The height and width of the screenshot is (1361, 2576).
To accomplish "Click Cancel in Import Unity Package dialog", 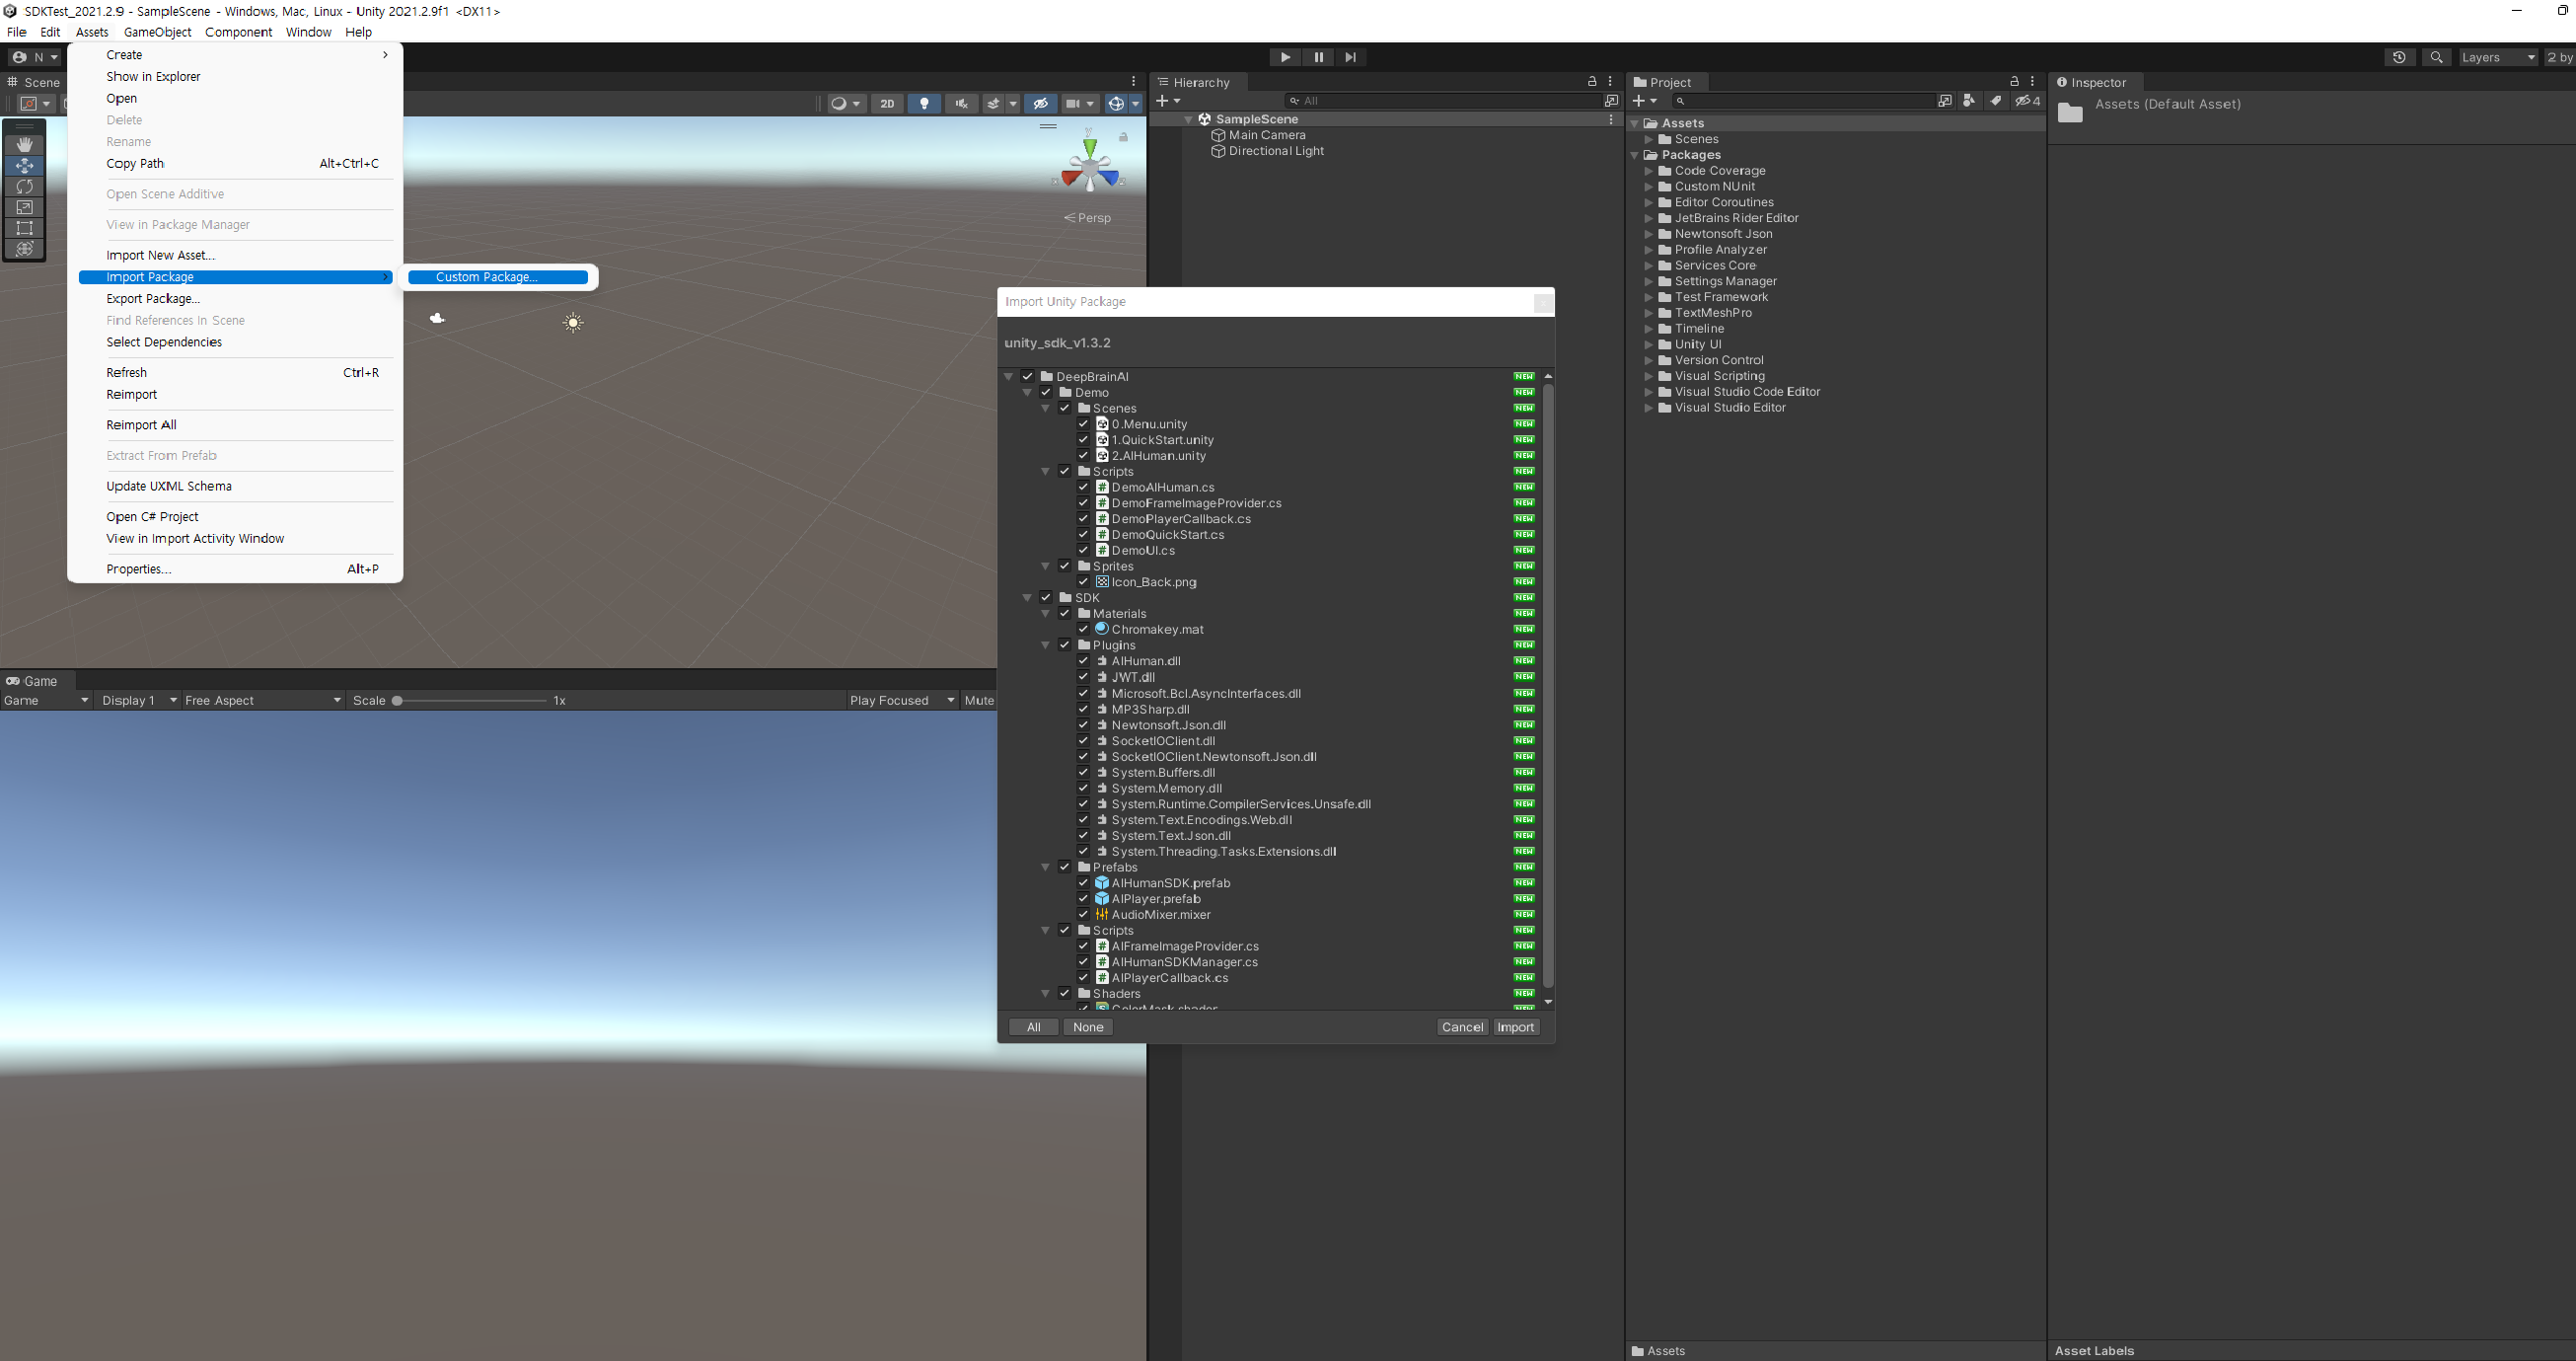I will pyautogui.click(x=1462, y=1028).
